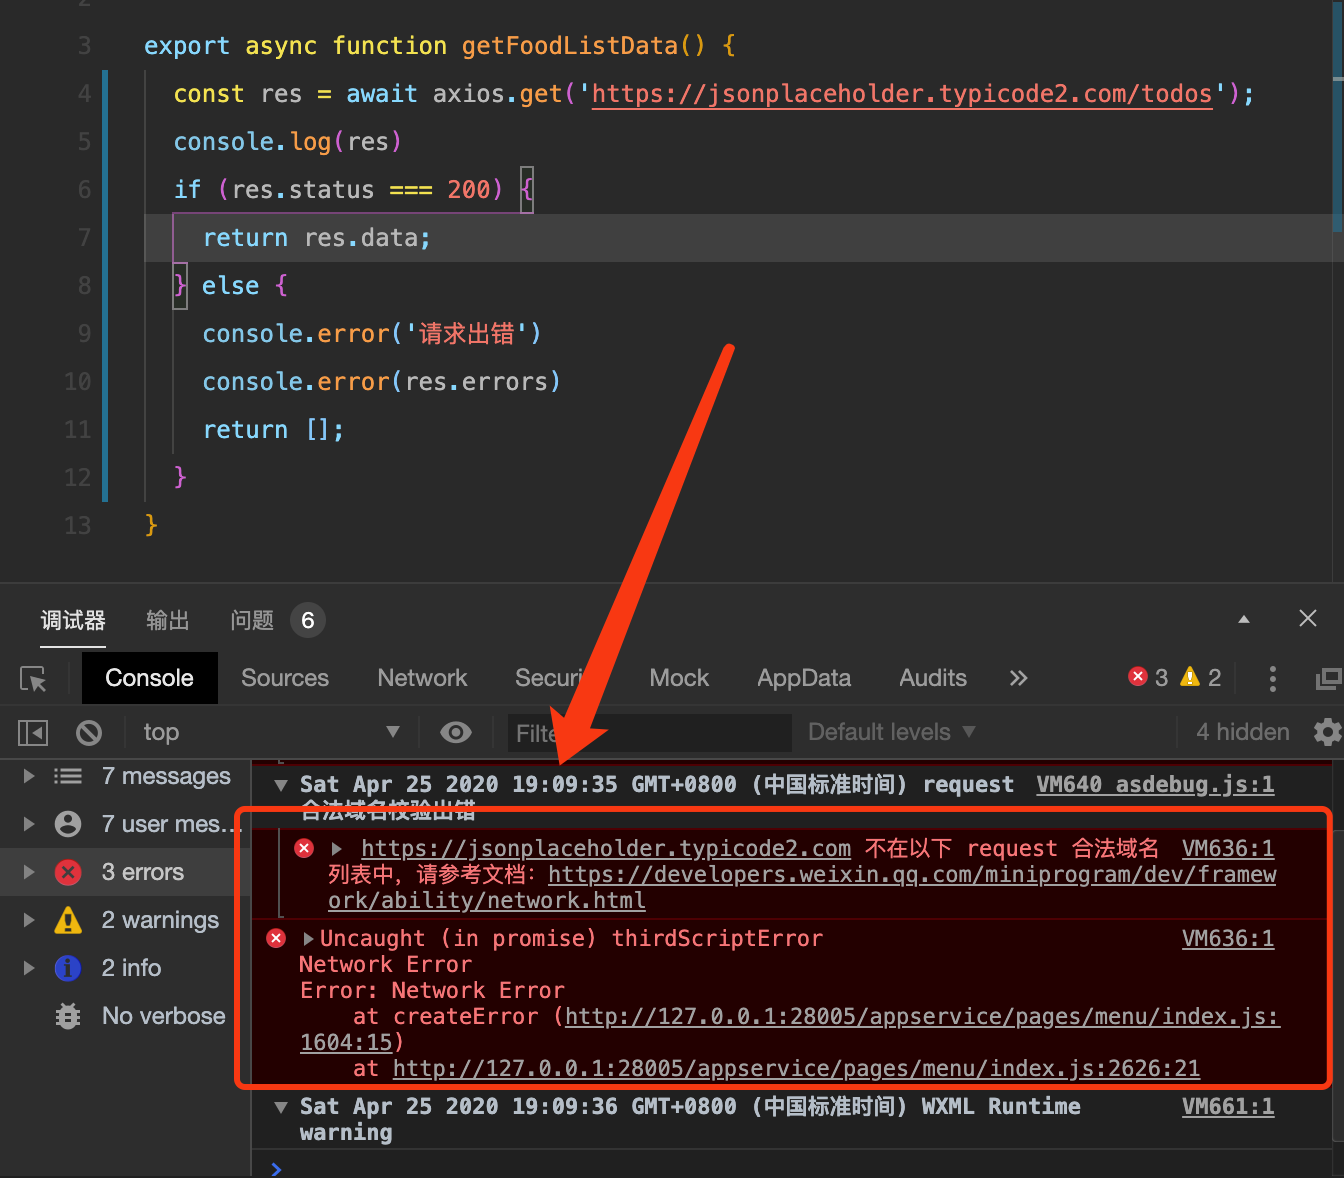The height and width of the screenshot is (1178, 1344).
Task: Click line number 10 in the gutter
Action: click(x=77, y=382)
